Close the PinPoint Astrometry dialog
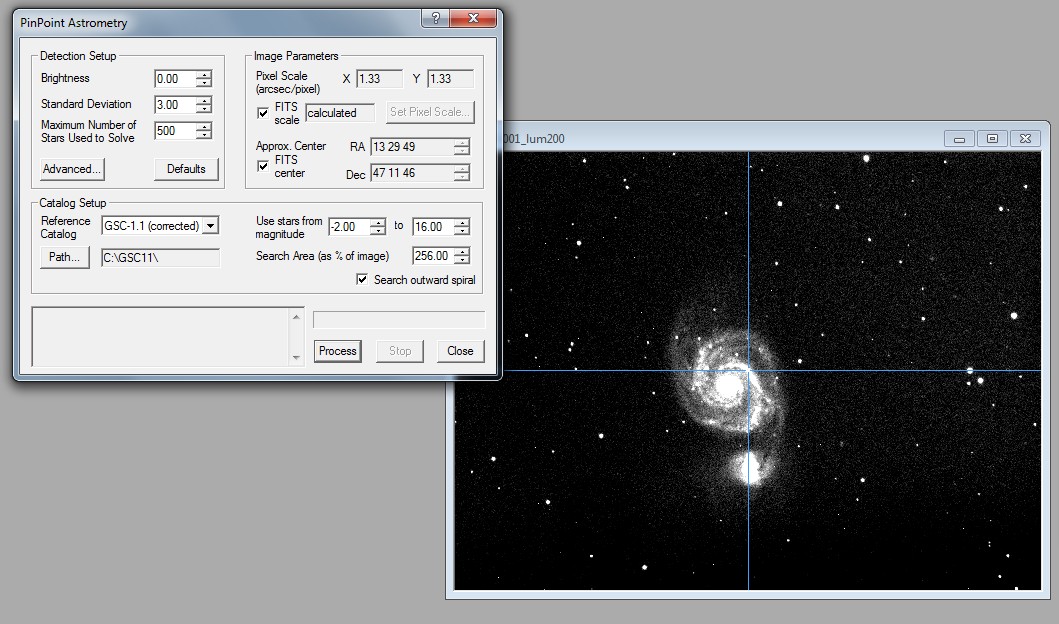This screenshot has width=1059, height=624. (x=474, y=19)
